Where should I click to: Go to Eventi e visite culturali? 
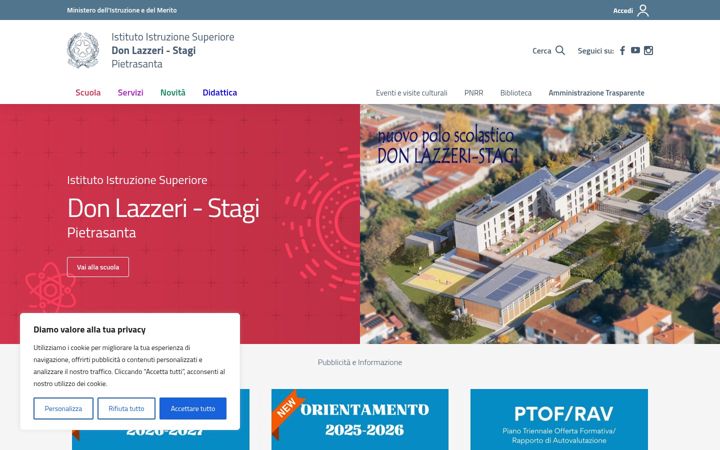pos(411,93)
